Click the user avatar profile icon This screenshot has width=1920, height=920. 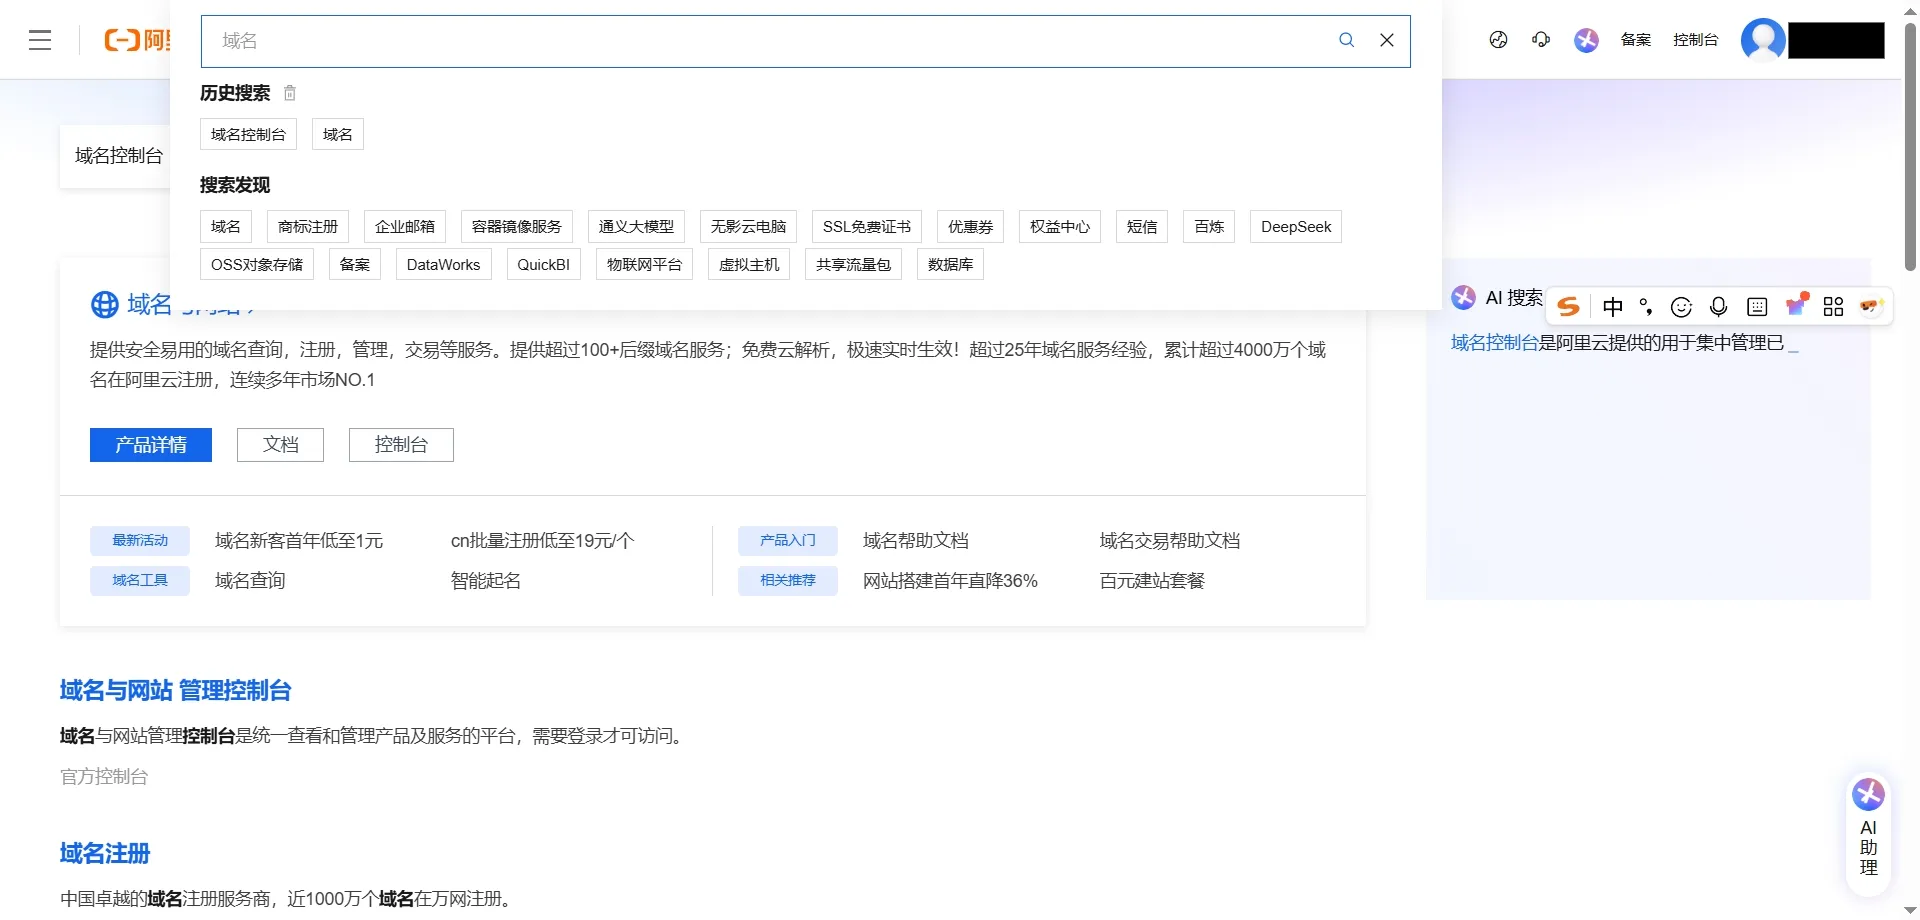pyautogui.click(x=1762, y=40)
